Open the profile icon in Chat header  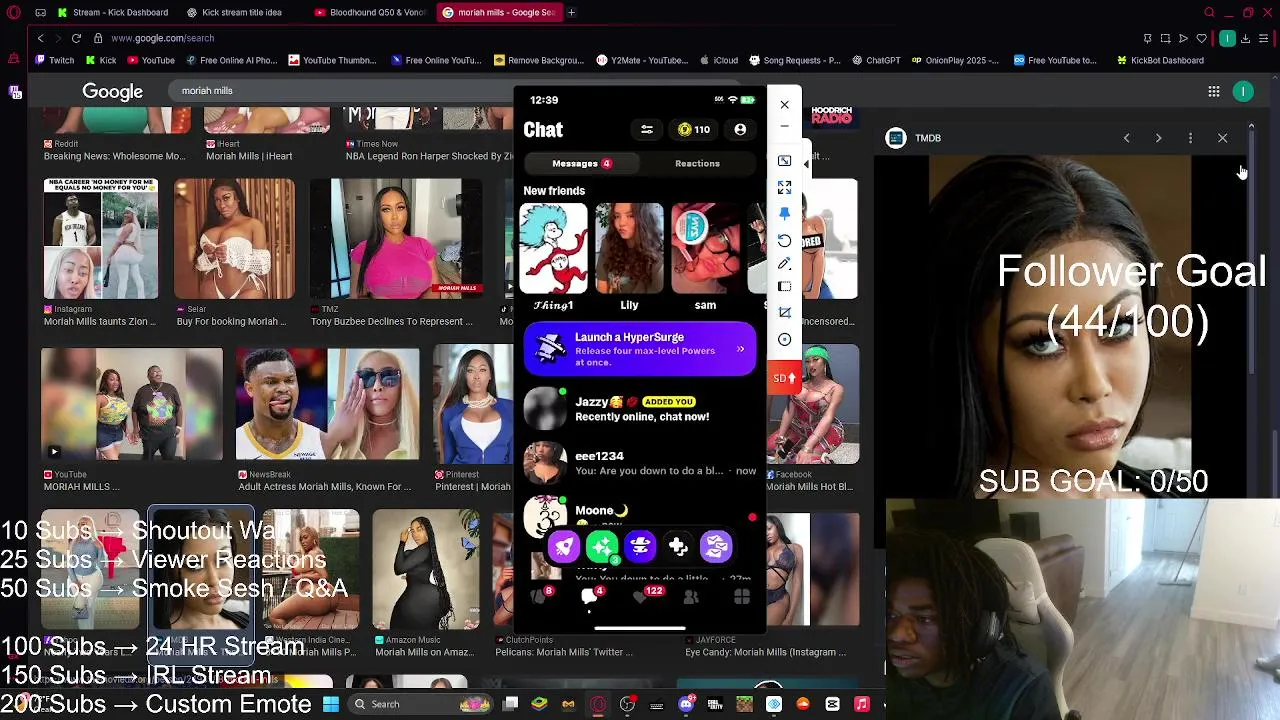click(740, 130)
